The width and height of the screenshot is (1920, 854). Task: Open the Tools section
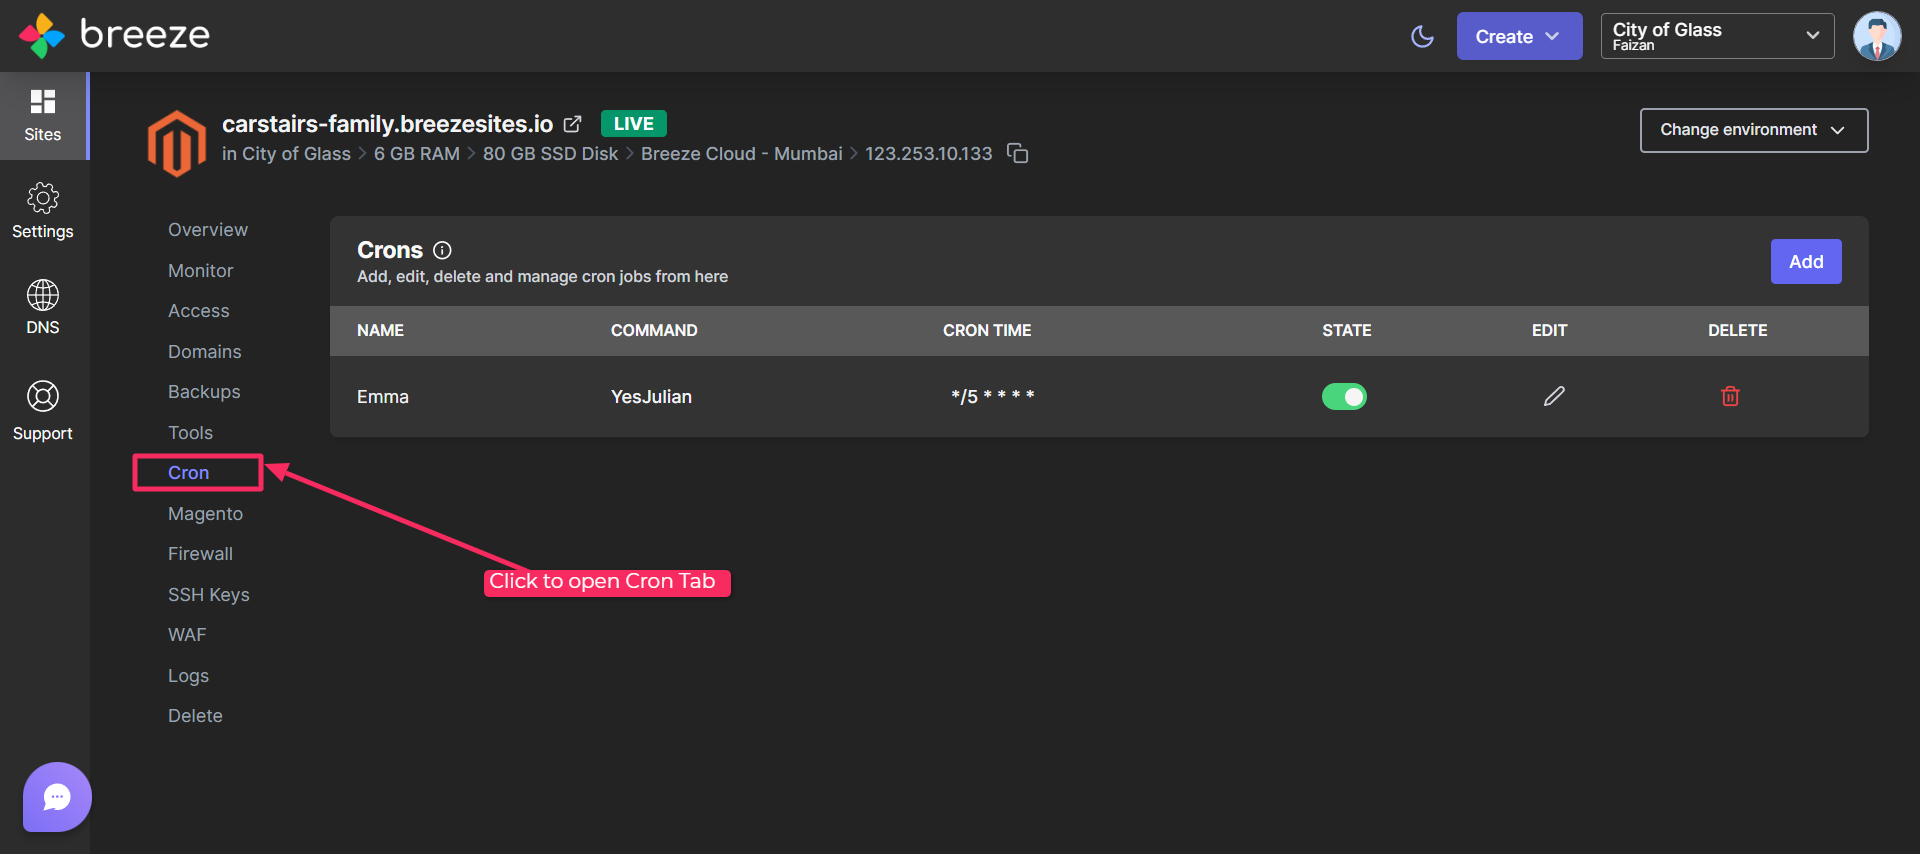pyautogui.click(x=190, y=433)
